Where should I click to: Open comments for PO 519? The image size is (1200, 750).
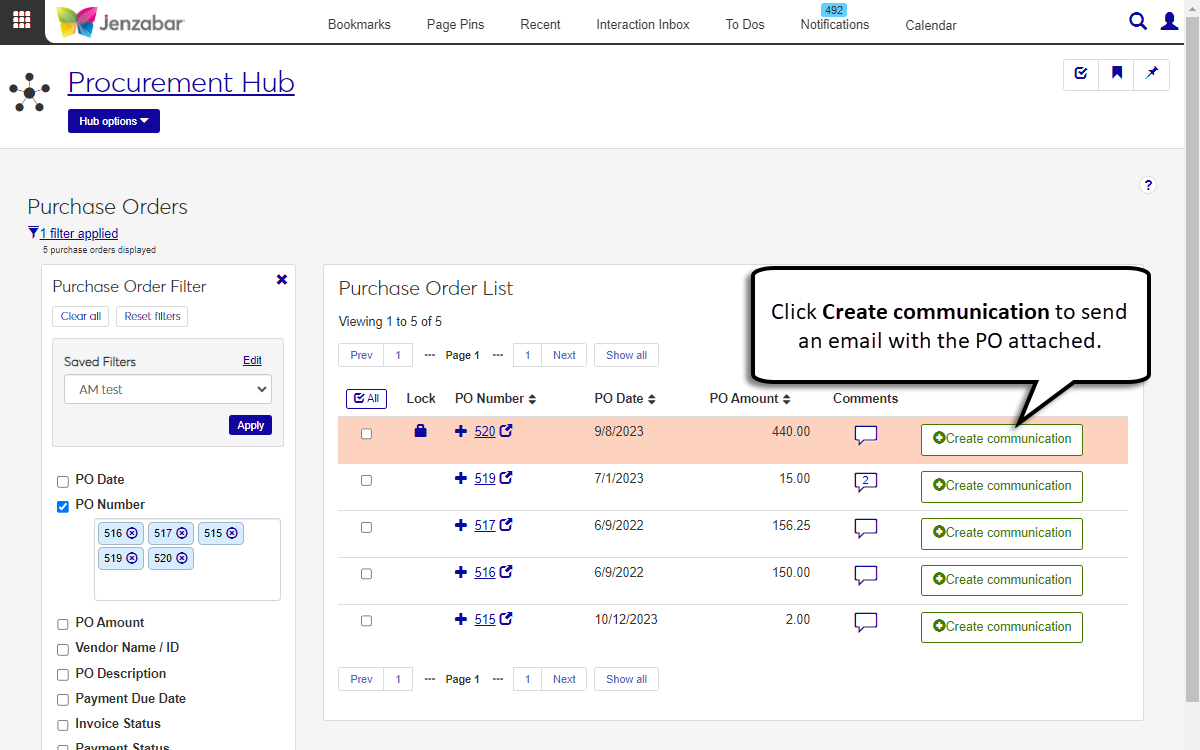[x=866, y=482]
